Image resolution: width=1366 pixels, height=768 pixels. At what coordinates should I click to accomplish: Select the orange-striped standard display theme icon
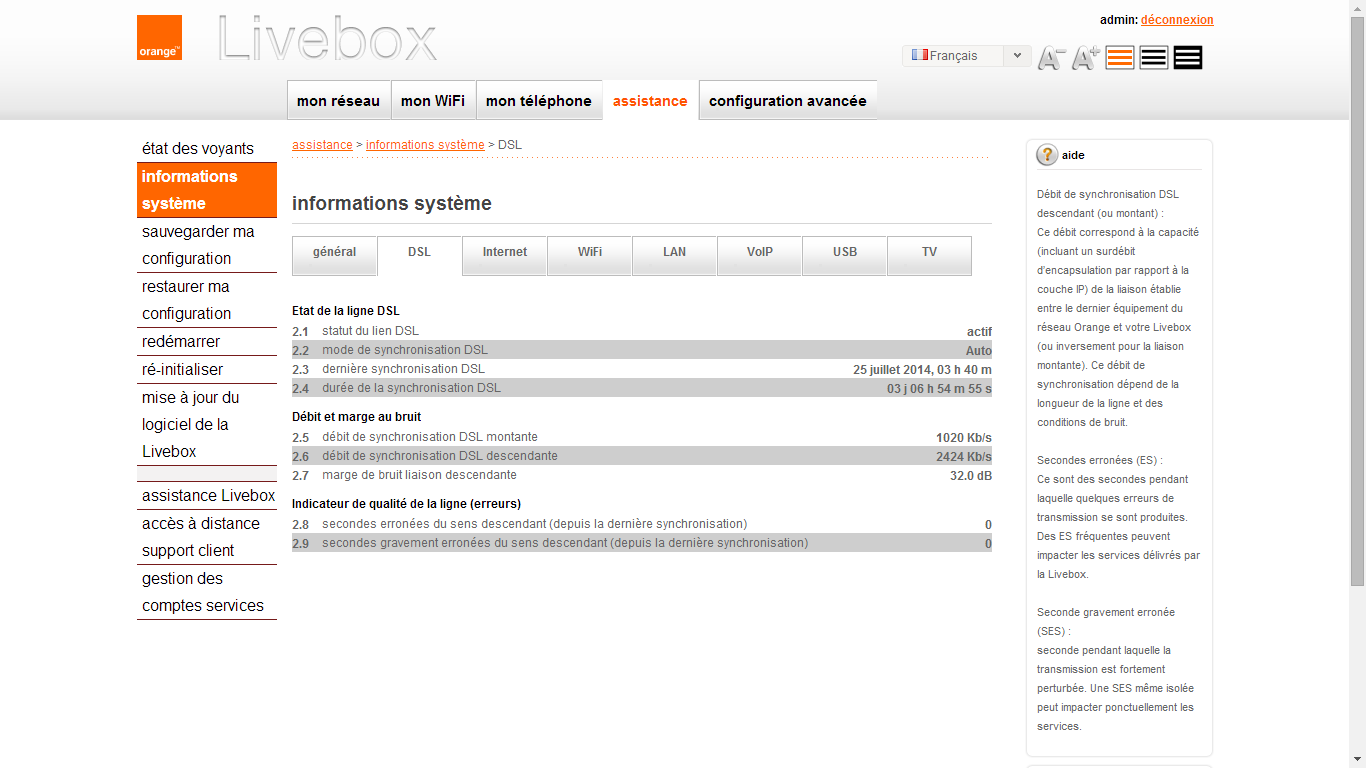[1120, 58]
